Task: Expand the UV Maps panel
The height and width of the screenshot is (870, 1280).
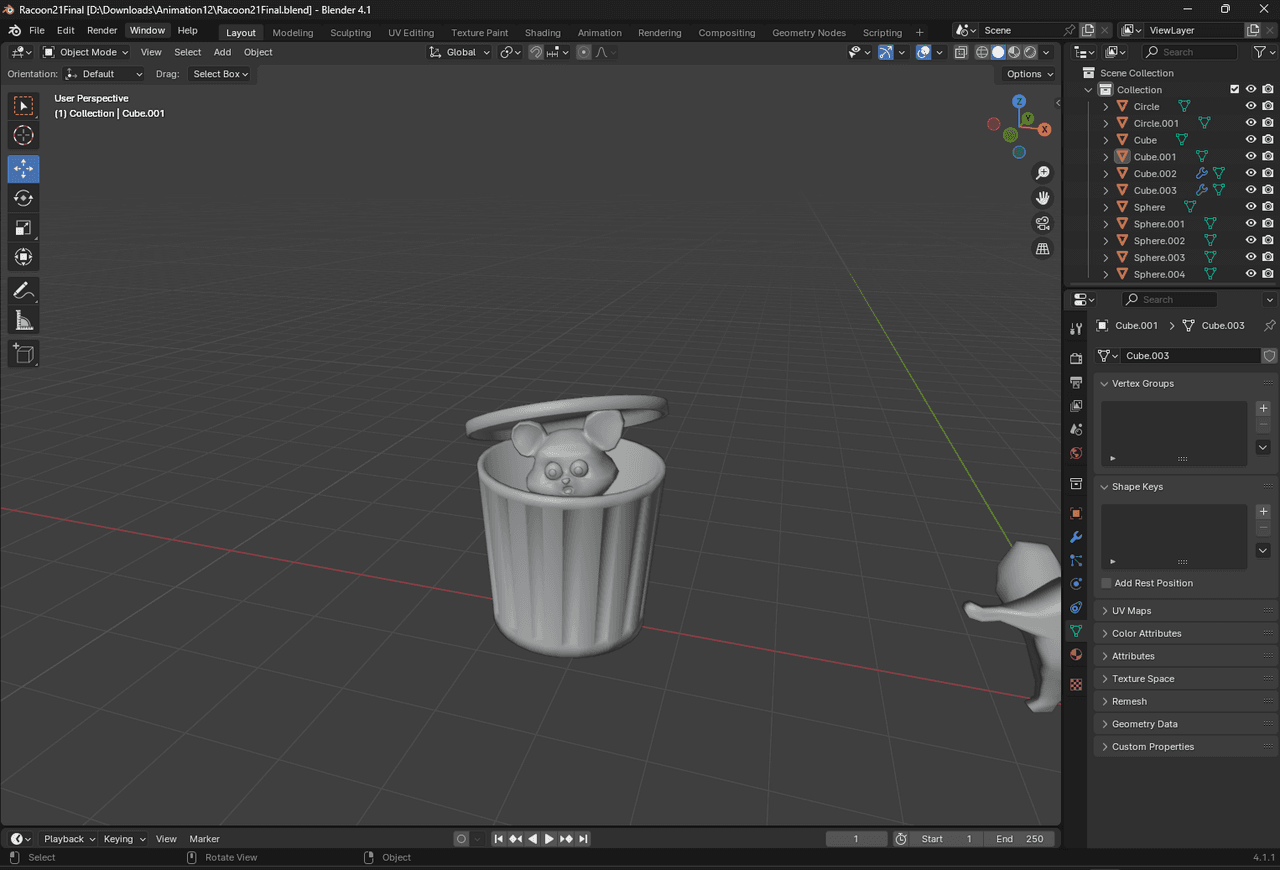Action: coord(1131,611)
